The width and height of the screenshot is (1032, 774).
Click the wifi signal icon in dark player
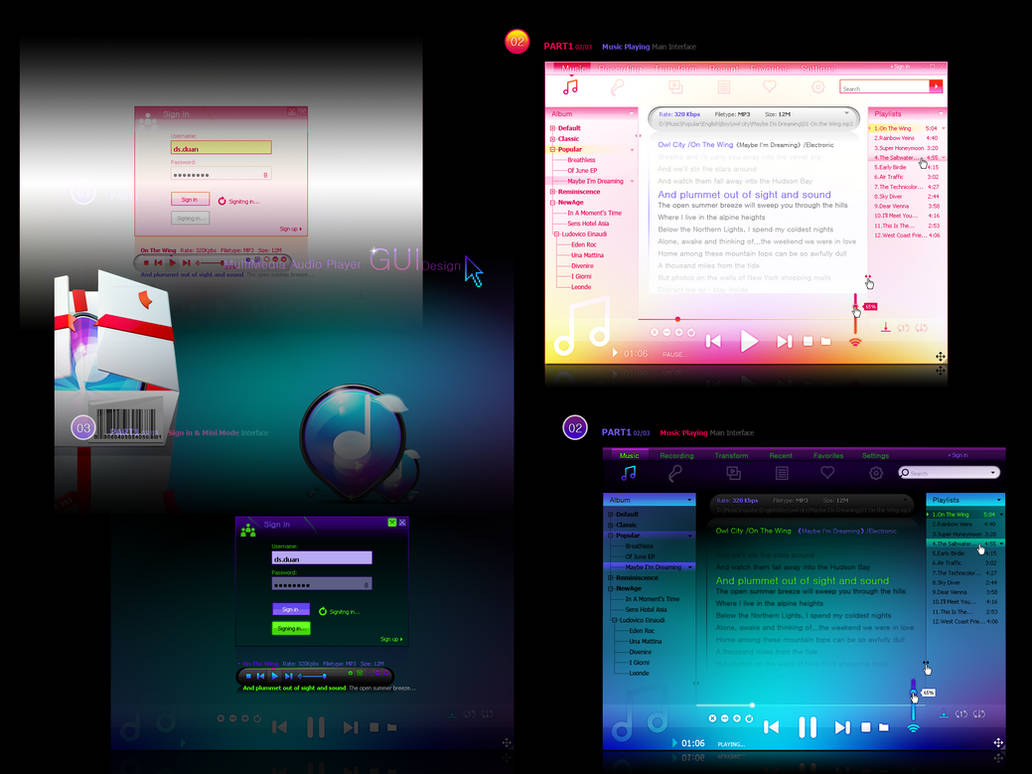click(913, 728)
